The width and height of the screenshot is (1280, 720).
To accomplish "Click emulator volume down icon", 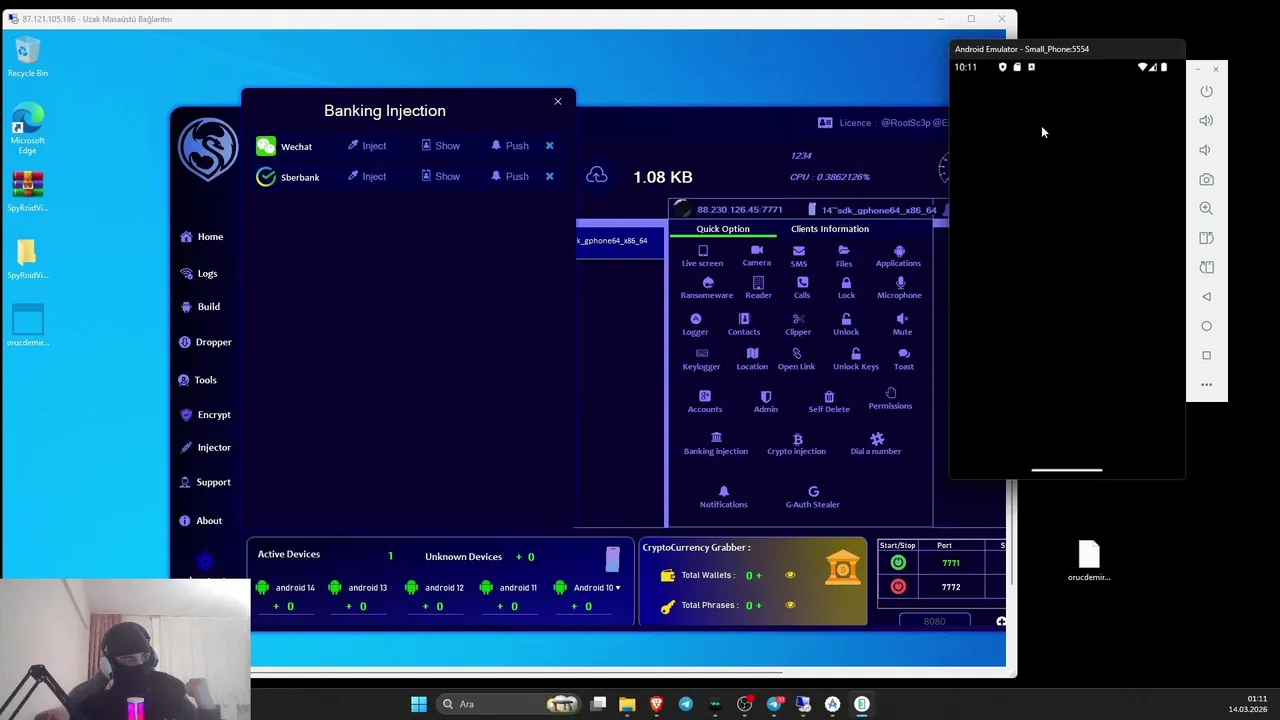I will (1206, 150).
